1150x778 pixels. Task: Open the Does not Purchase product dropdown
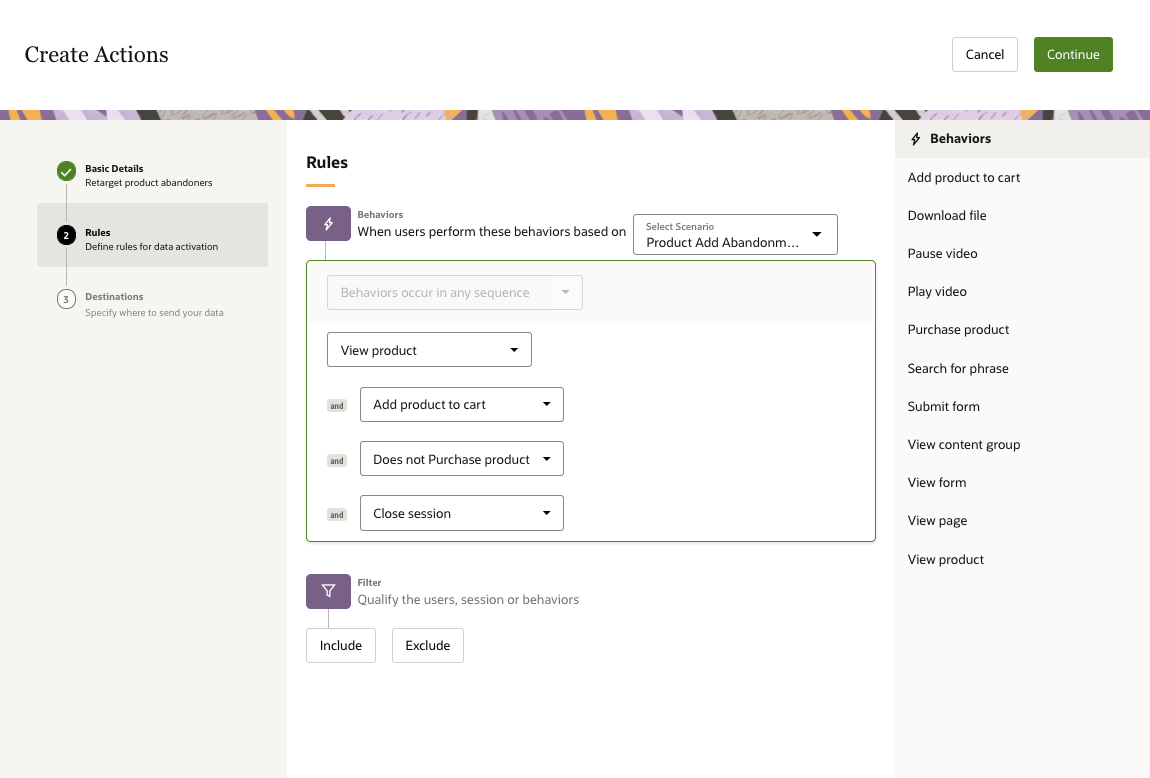(x=461, y=459)
